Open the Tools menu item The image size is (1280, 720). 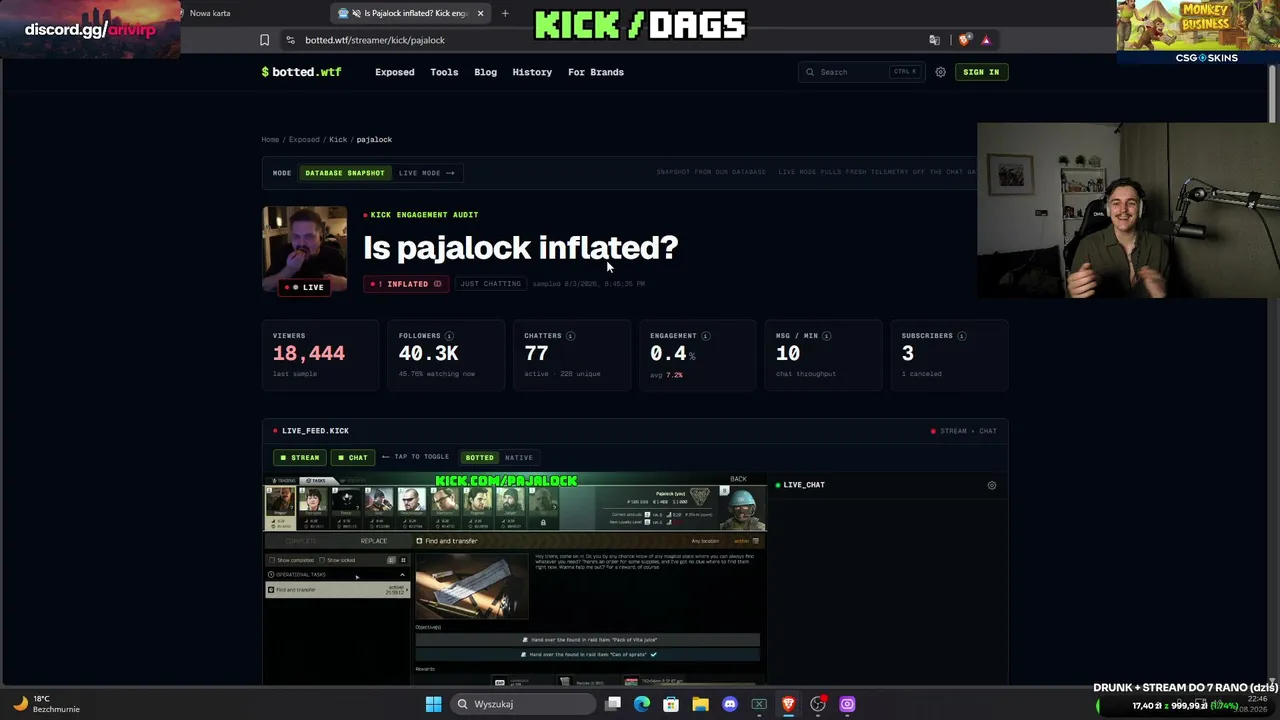point(444,72)
